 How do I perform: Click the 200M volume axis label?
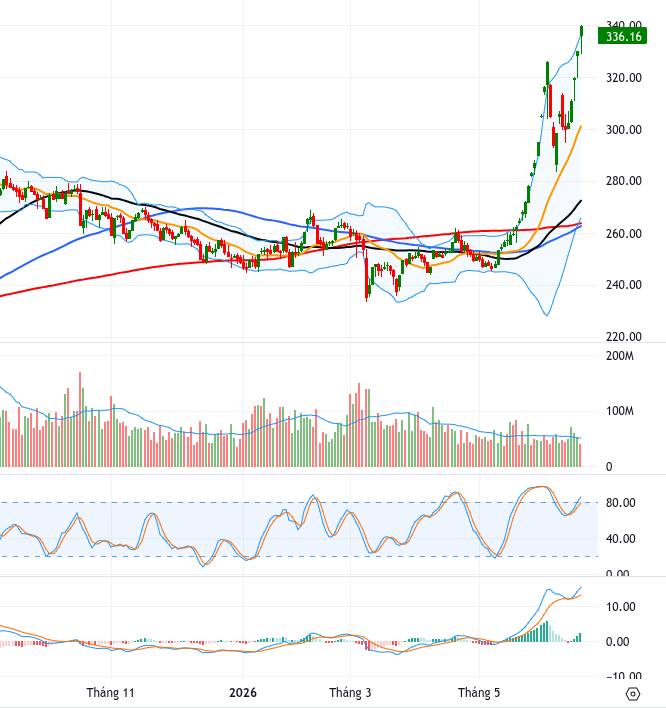[x=619, y=356]
